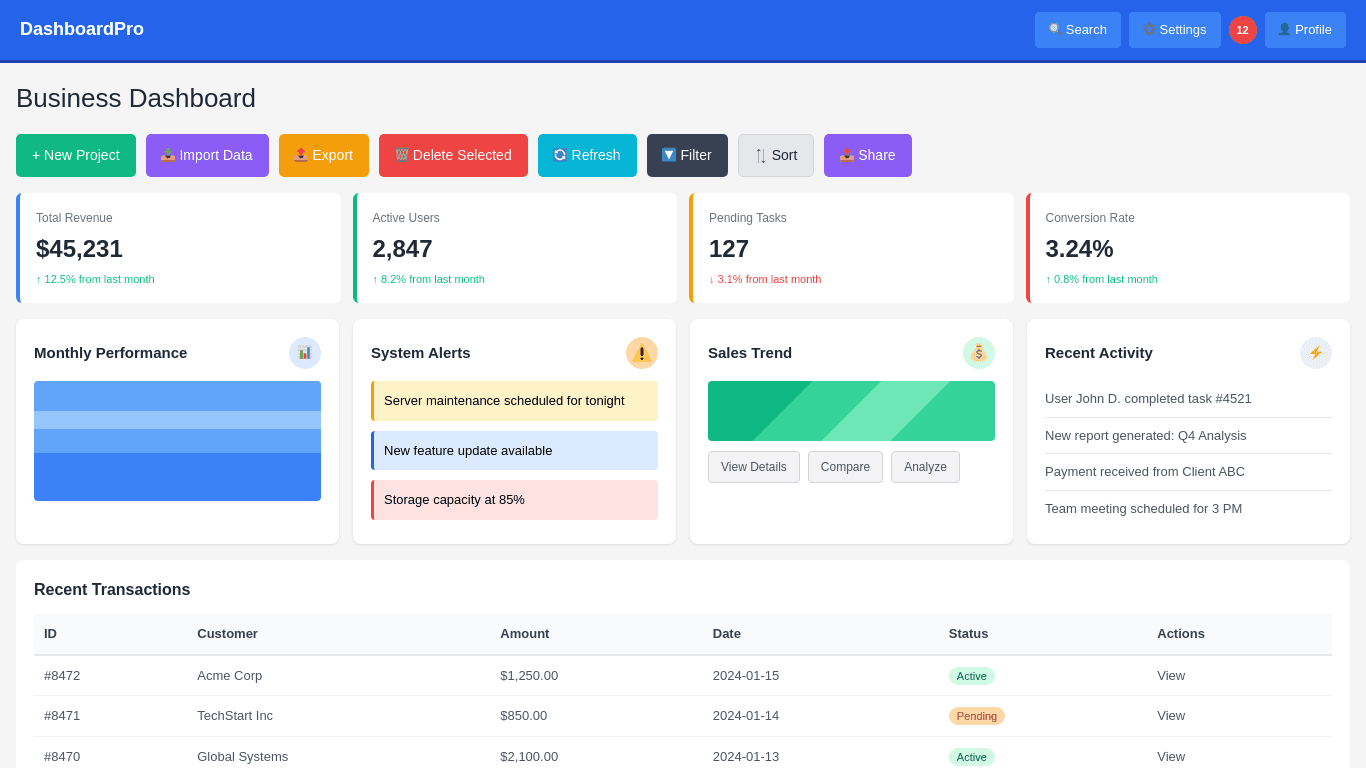This screenshot has width=1366, height=768.
Task: Click Import Data button
Action: pos(207,156)
